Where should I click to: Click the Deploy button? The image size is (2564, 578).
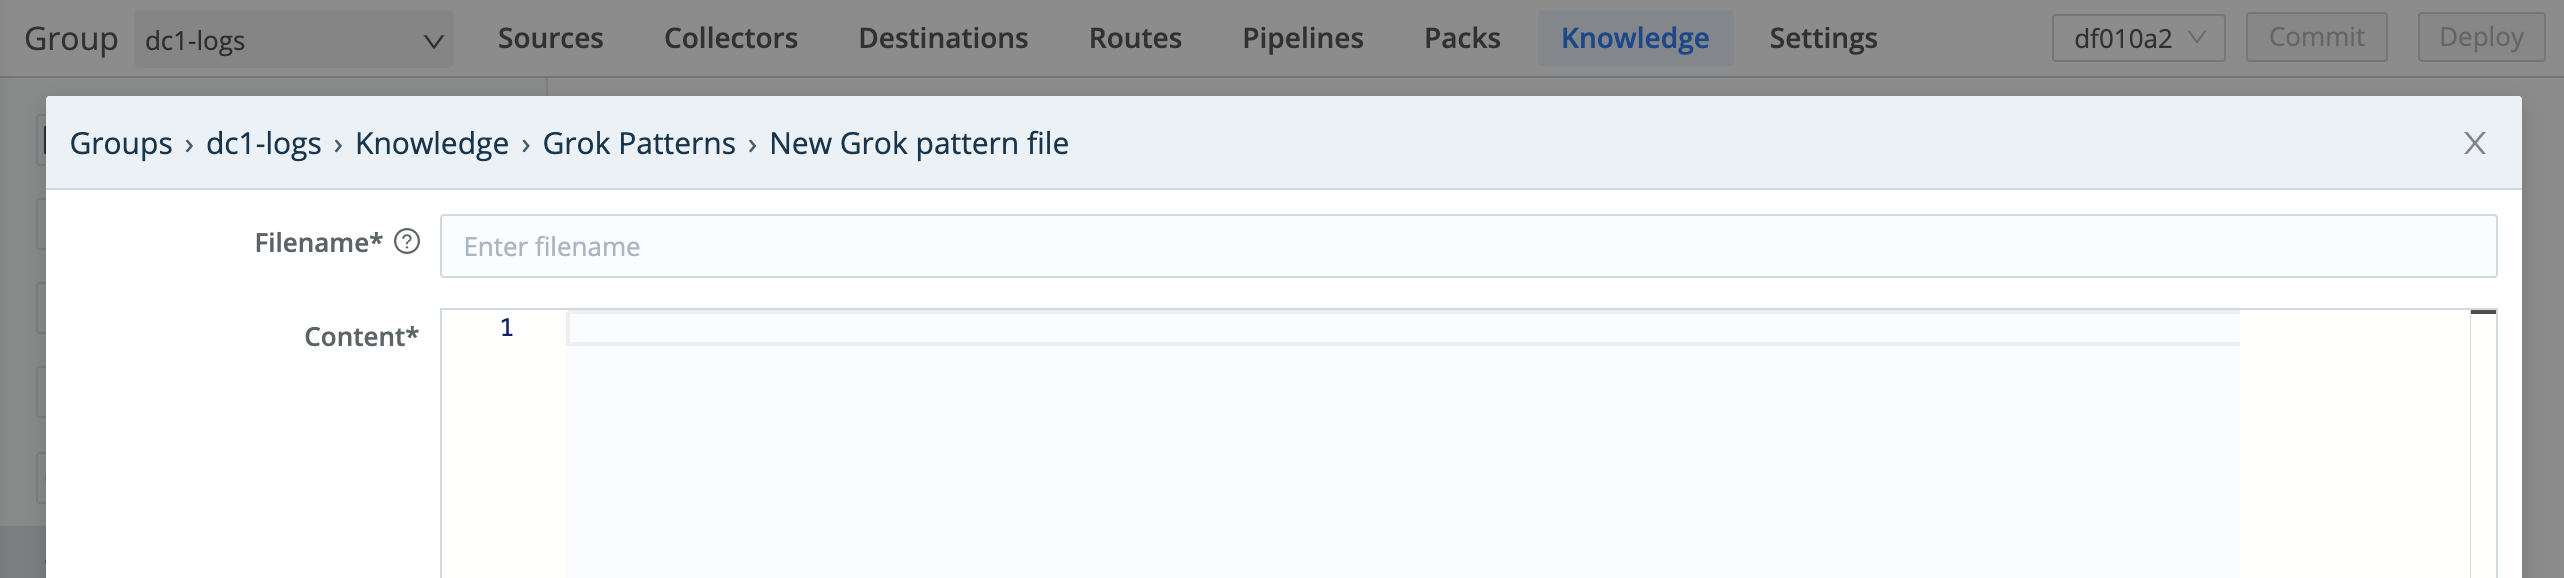pyautogui.click(x=2481, y=37)
